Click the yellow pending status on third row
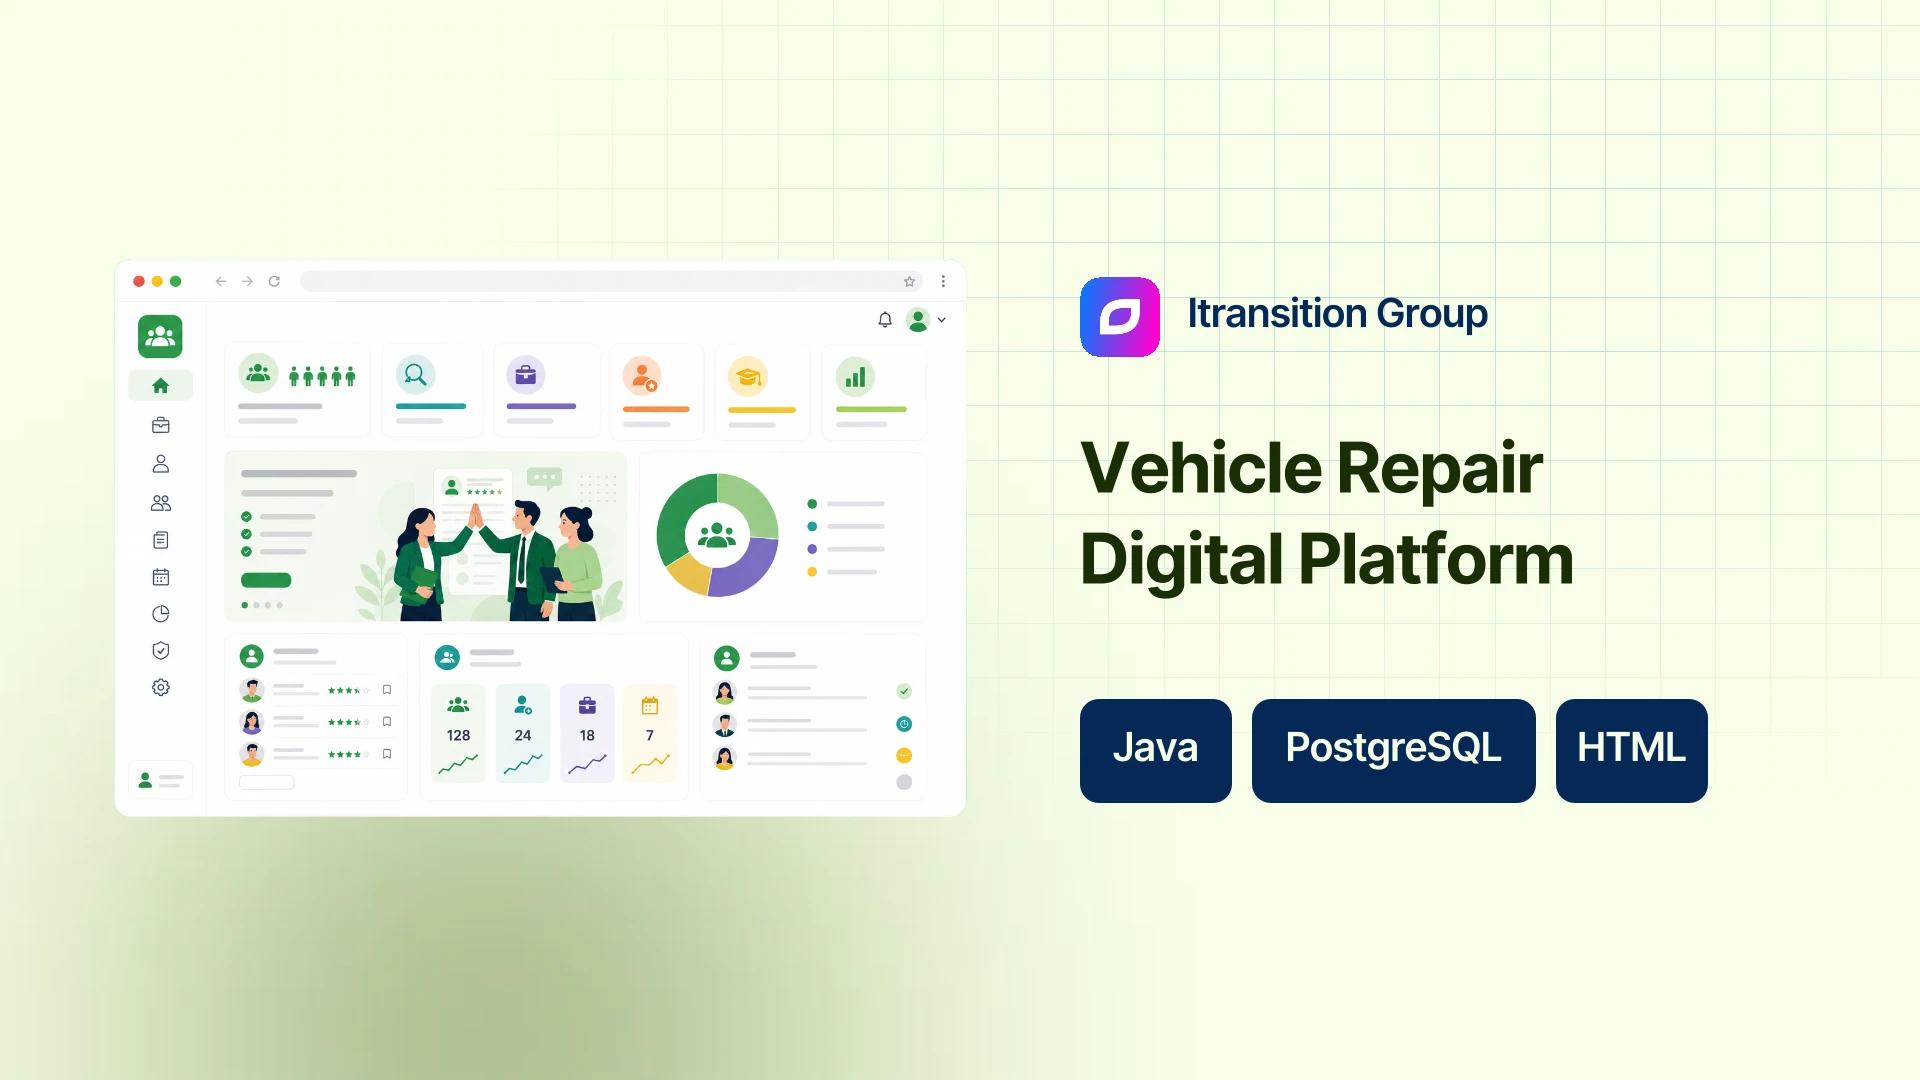This screenshot has height=1080, width=1920. pyautogui.click(x=904, y=756)
